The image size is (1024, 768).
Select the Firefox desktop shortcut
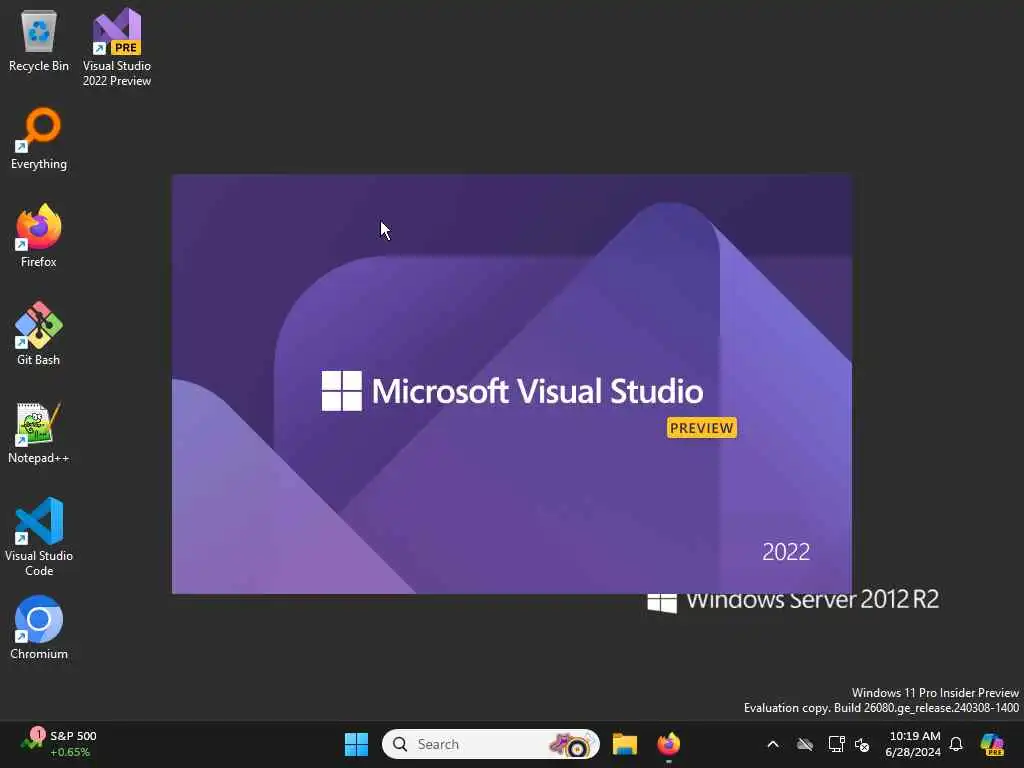click(x=39, y=236)
